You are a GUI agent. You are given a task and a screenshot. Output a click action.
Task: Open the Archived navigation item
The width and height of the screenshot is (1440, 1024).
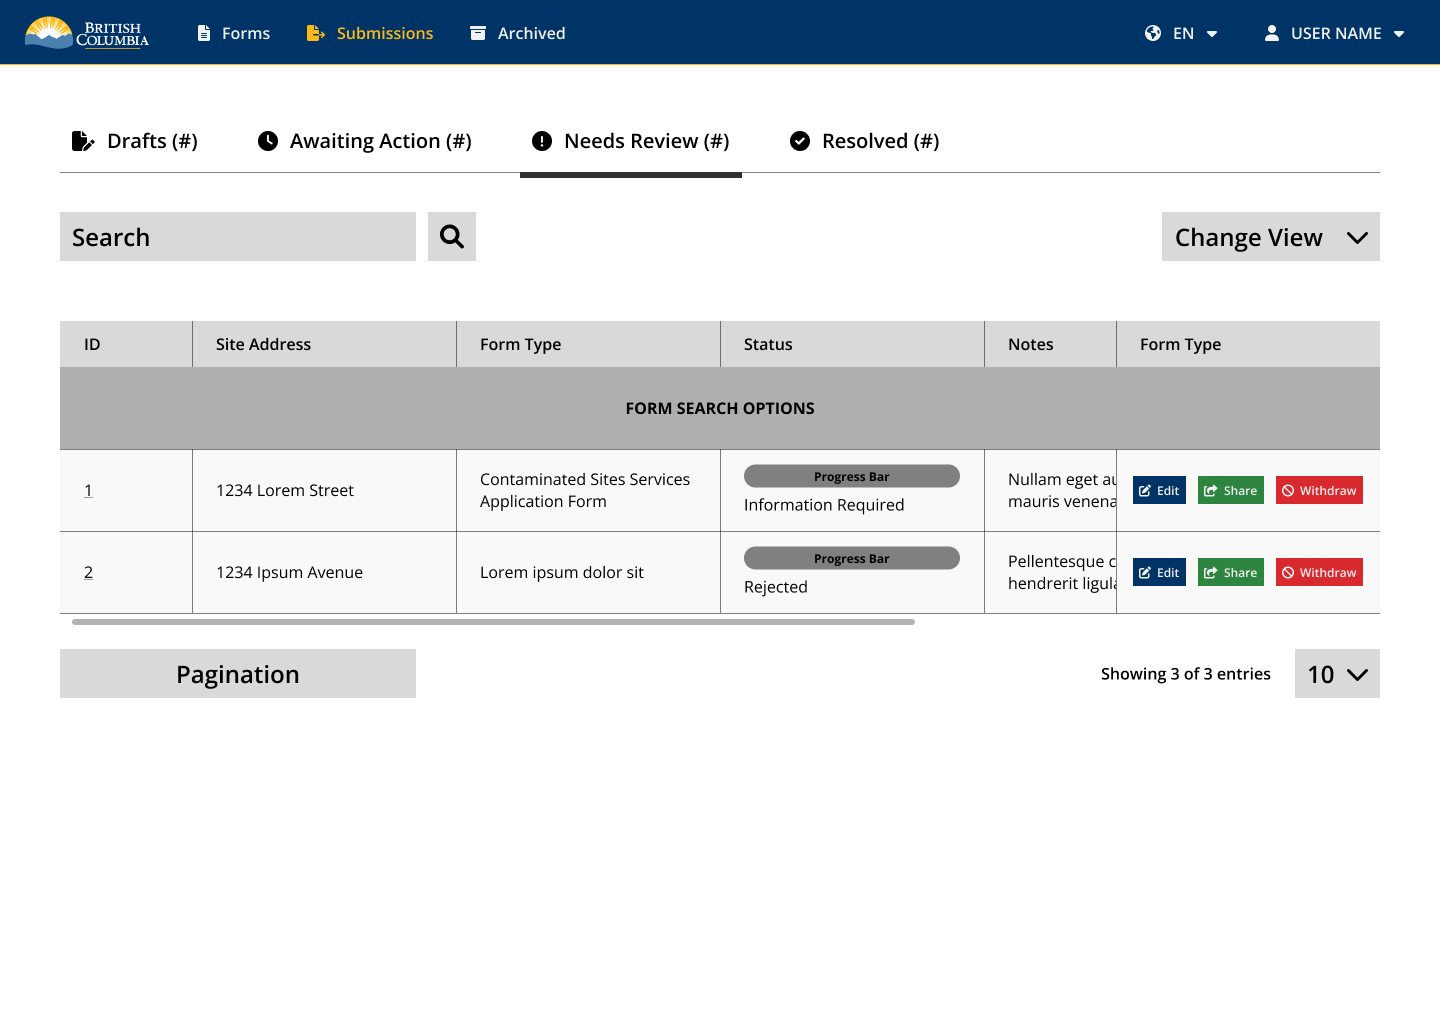518,33
